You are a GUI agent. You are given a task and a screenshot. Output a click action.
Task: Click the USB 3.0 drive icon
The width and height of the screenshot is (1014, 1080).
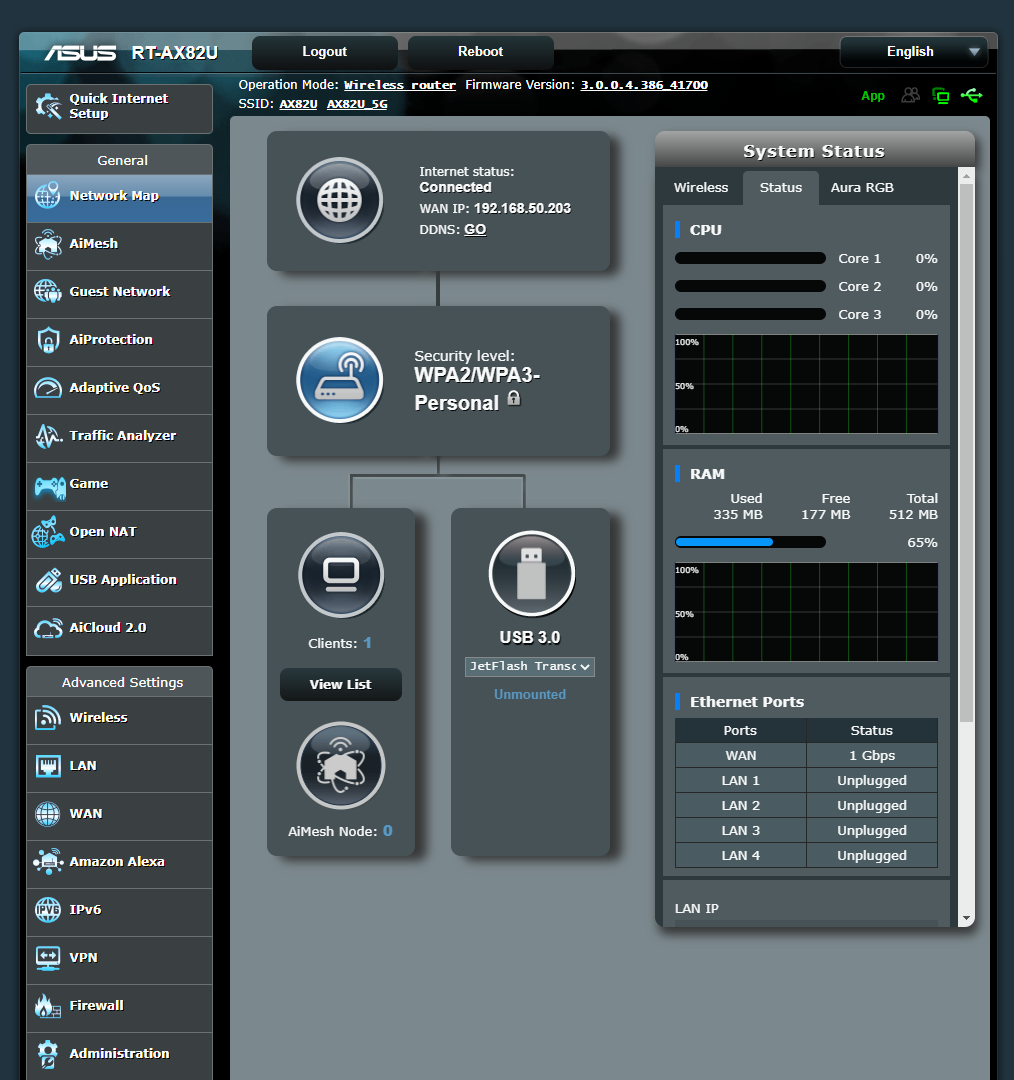(531, 574)
